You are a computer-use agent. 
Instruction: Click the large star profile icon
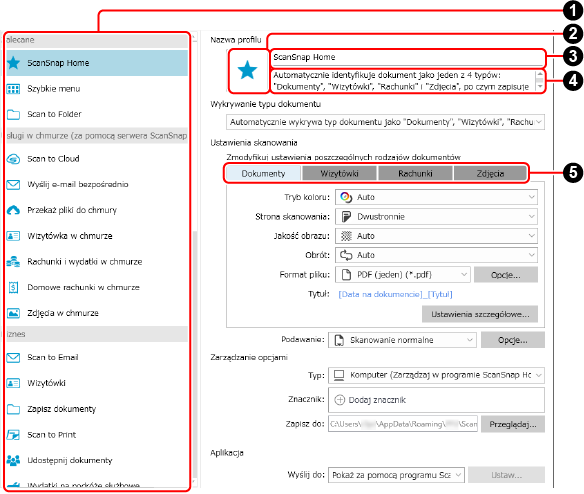[248, 70]
